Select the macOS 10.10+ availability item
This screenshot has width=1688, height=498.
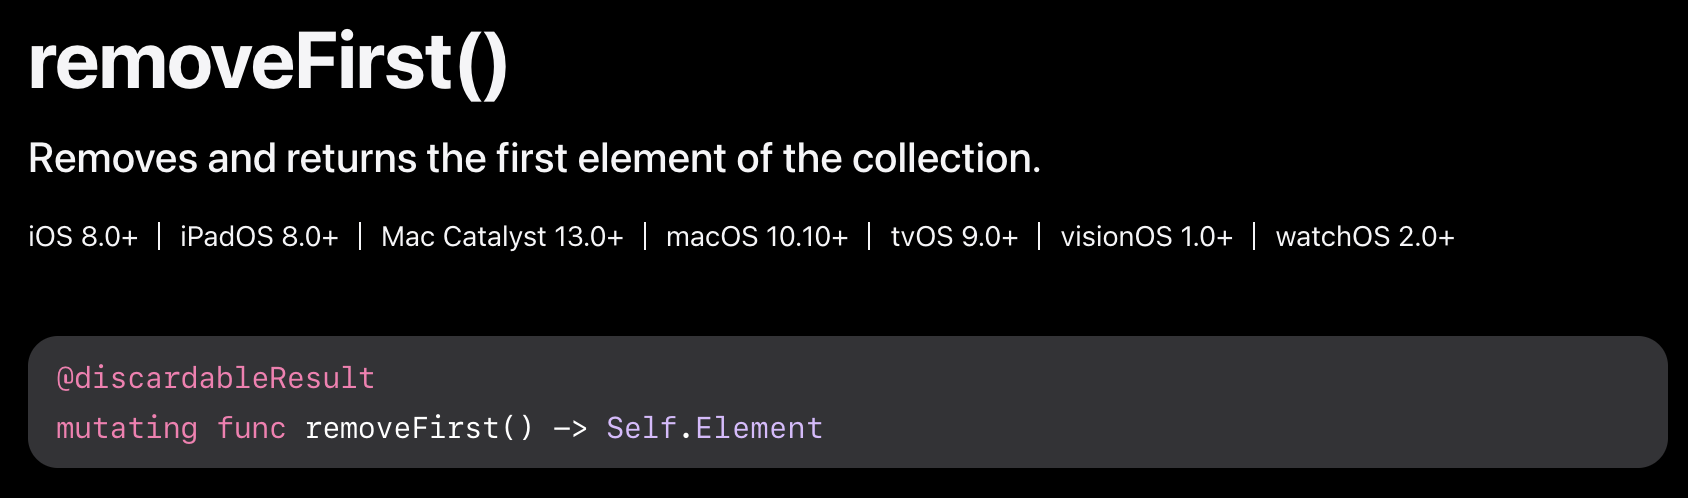757,237
